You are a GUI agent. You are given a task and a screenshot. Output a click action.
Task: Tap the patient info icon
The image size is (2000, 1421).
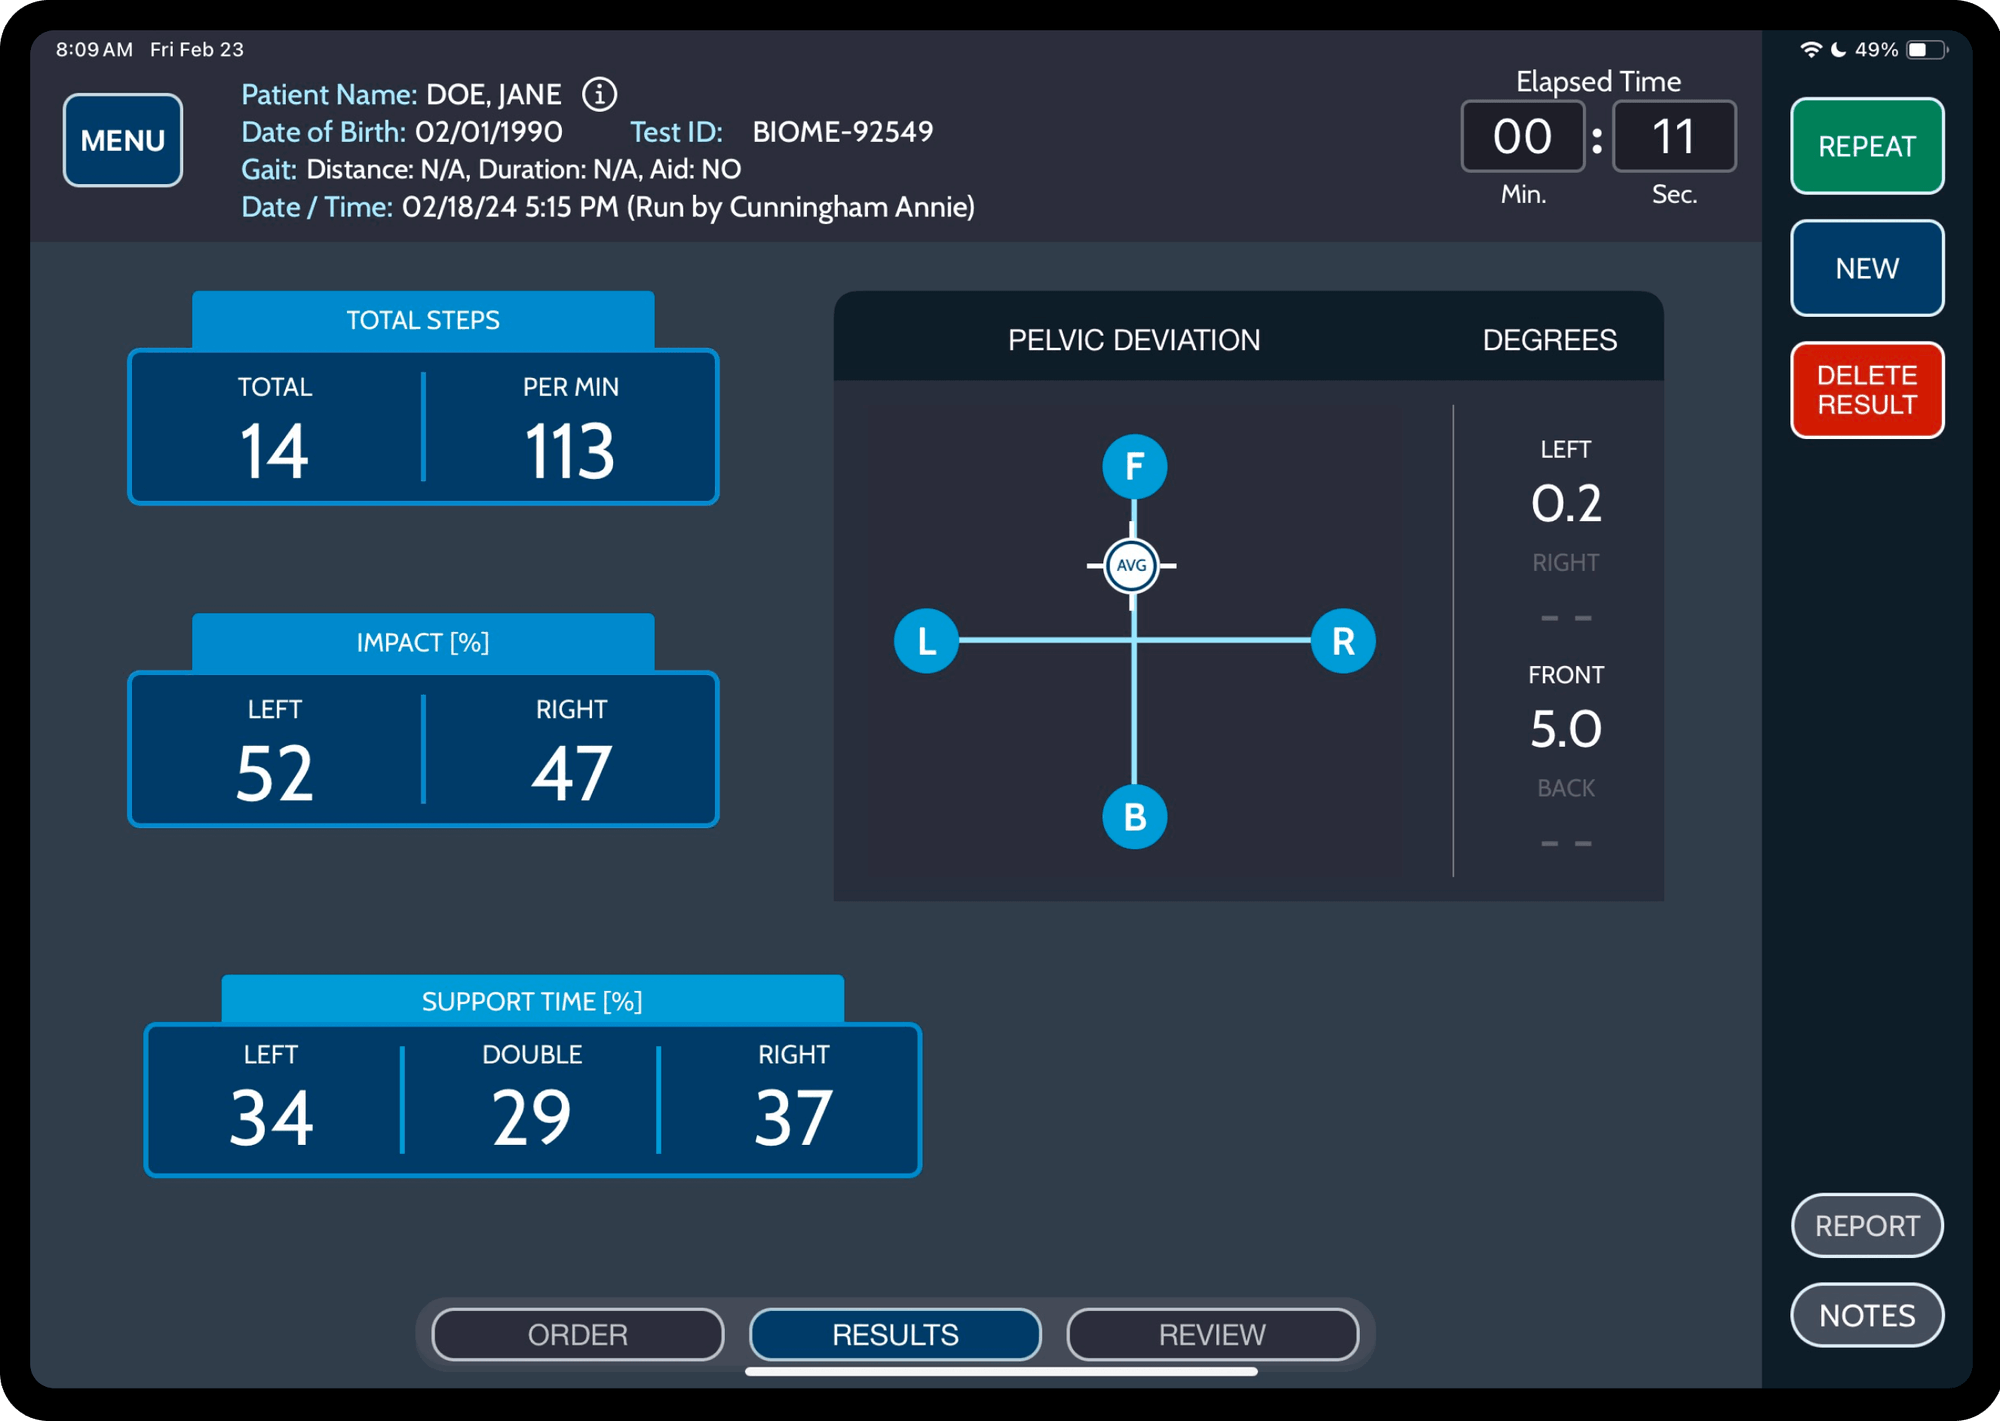599,94
